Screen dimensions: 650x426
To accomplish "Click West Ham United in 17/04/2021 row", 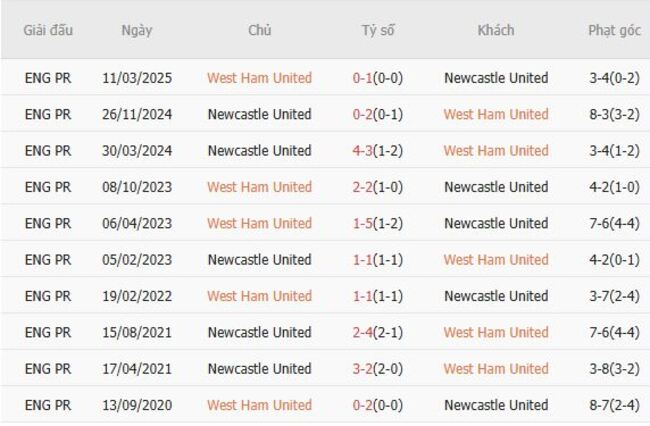I will pos(496,369).
